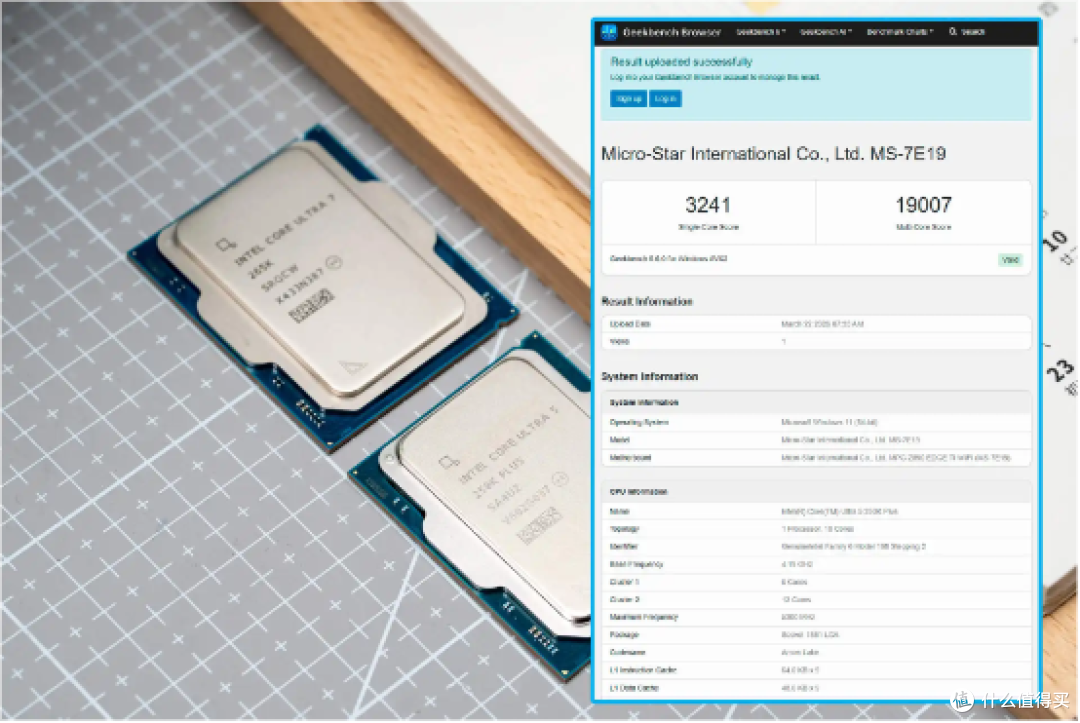Click the Geekbench logo icon

tap(609, 32)
